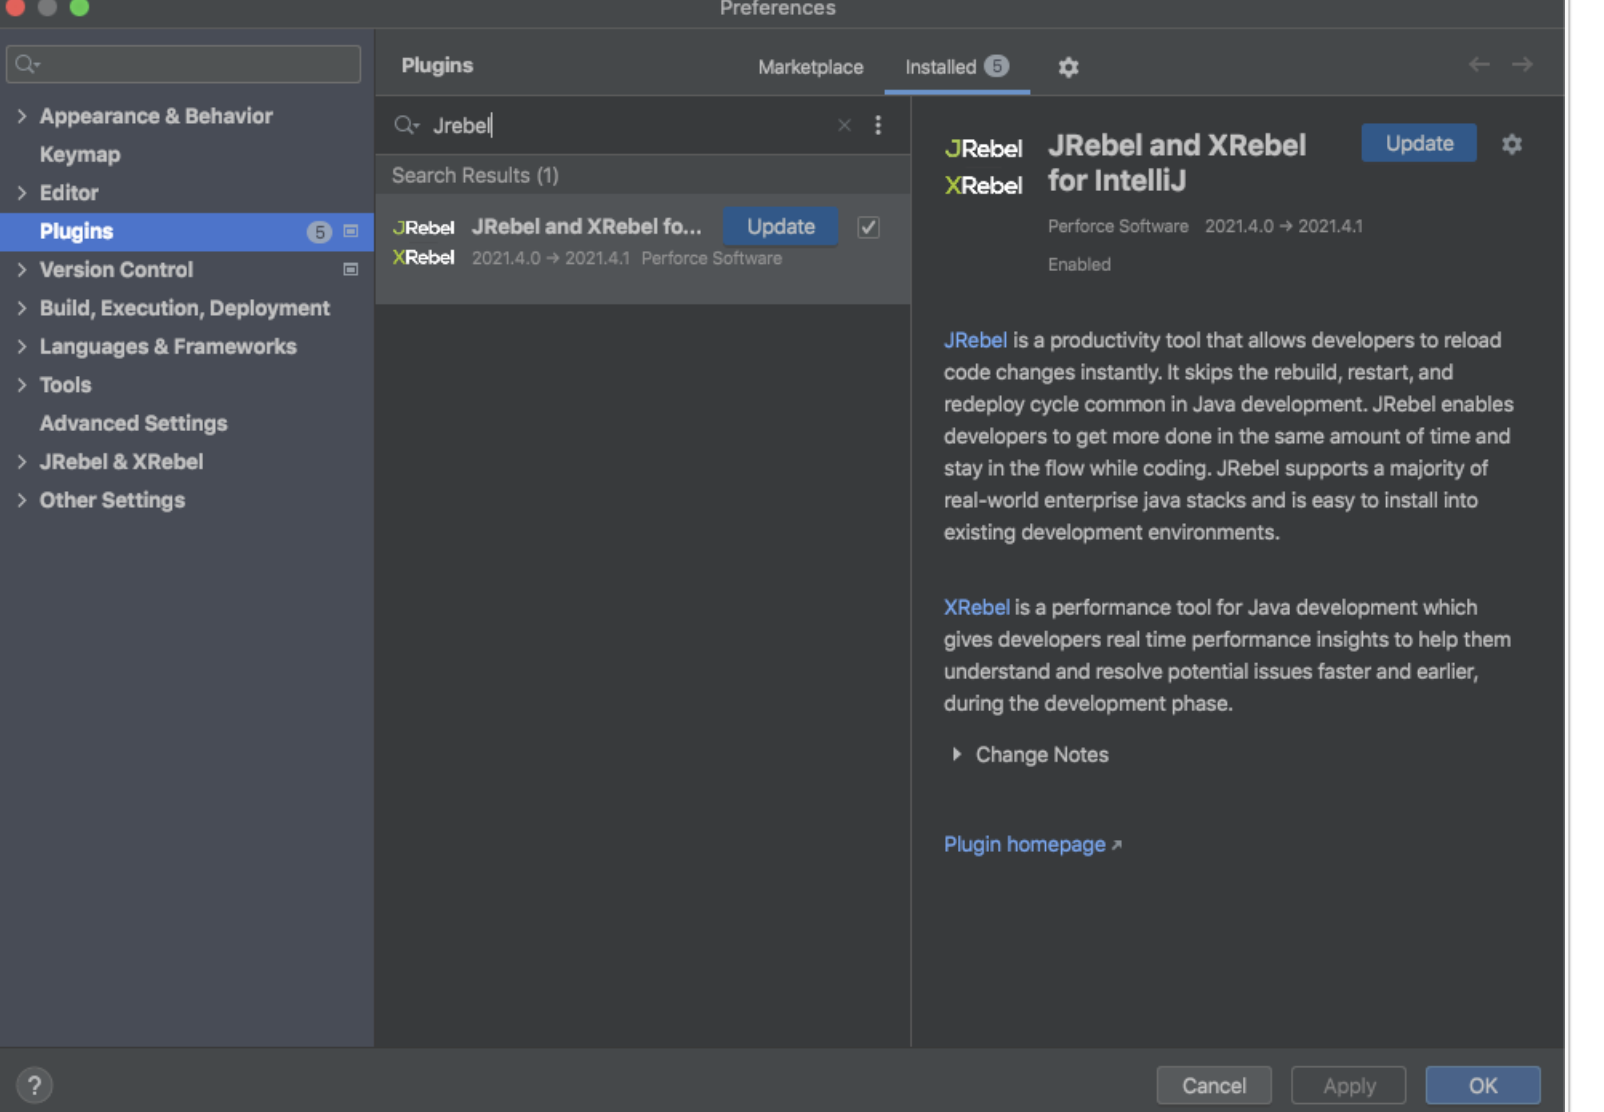Expand the Editor settings section
The image size is (1604, 1112).
(x=22, y=193)
